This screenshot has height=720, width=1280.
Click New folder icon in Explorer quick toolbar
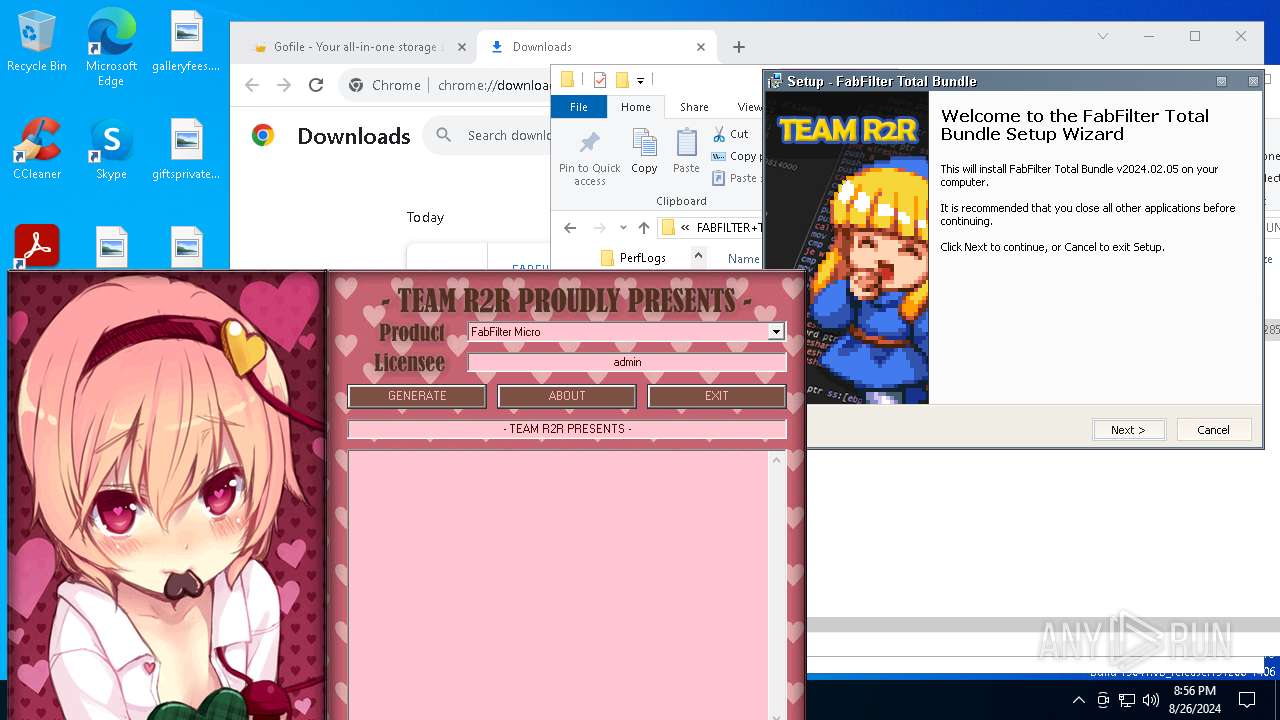pyautogui.click(x=622, y=80)
